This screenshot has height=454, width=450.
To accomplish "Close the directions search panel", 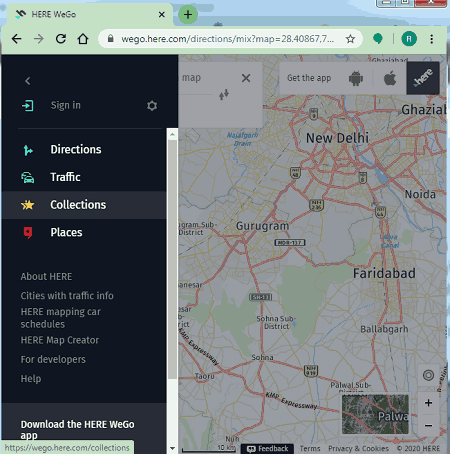I will point(246,78).
